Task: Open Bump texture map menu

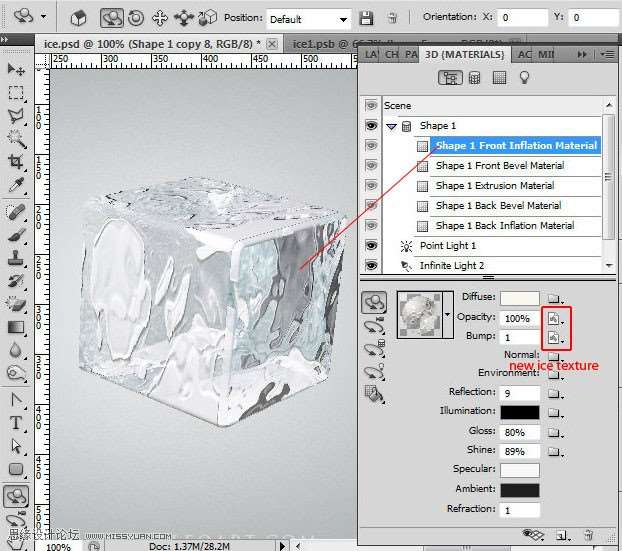Action: coord(555,338)
